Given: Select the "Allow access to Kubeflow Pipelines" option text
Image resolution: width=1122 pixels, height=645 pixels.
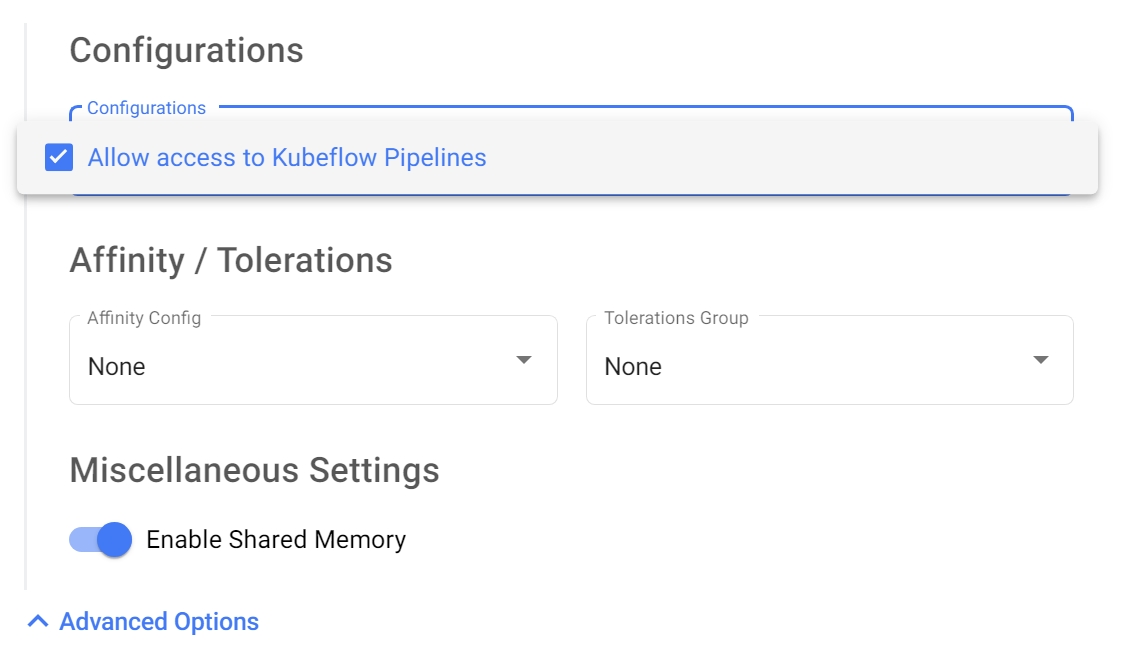Looking at the screenshot, I should (287, 158).
